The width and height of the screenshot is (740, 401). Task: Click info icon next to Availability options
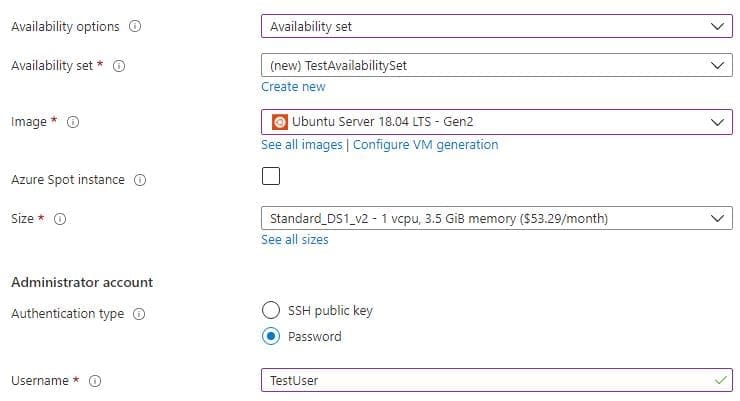tap(135, 27)
